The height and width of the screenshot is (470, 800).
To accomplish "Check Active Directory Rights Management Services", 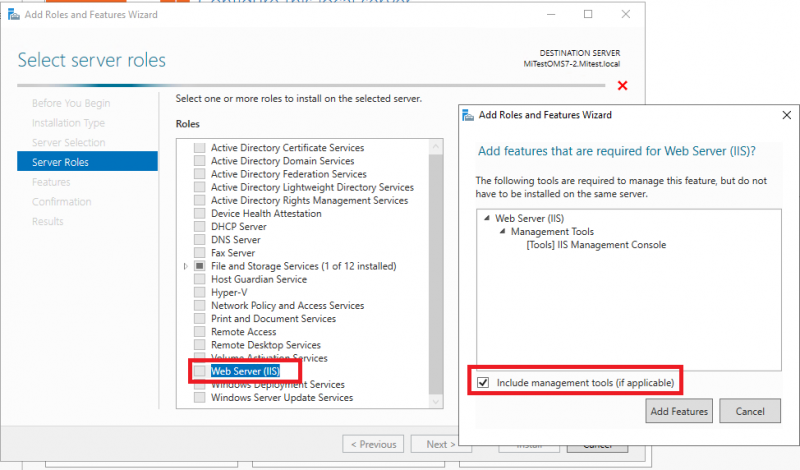I will pyautogui.click(x=199, y=200).
